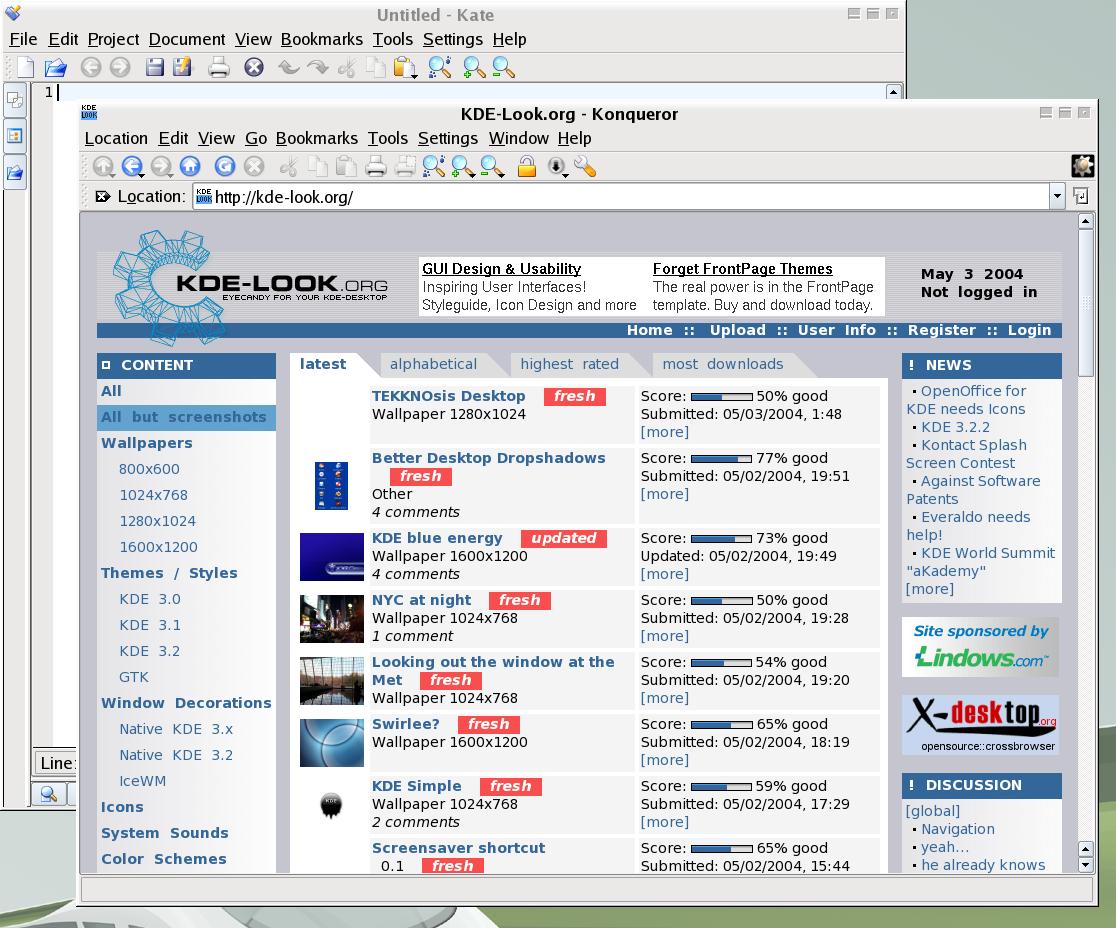Click the wrench configure icon in Konqueror toolbar
1116x928 pixels.
585,167
